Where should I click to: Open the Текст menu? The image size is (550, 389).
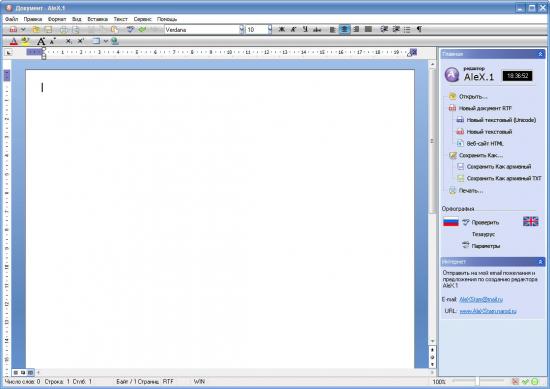121,19
